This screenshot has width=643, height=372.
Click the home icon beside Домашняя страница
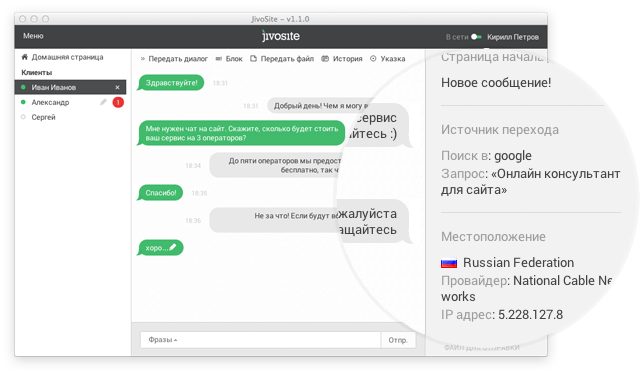point(25,57)
